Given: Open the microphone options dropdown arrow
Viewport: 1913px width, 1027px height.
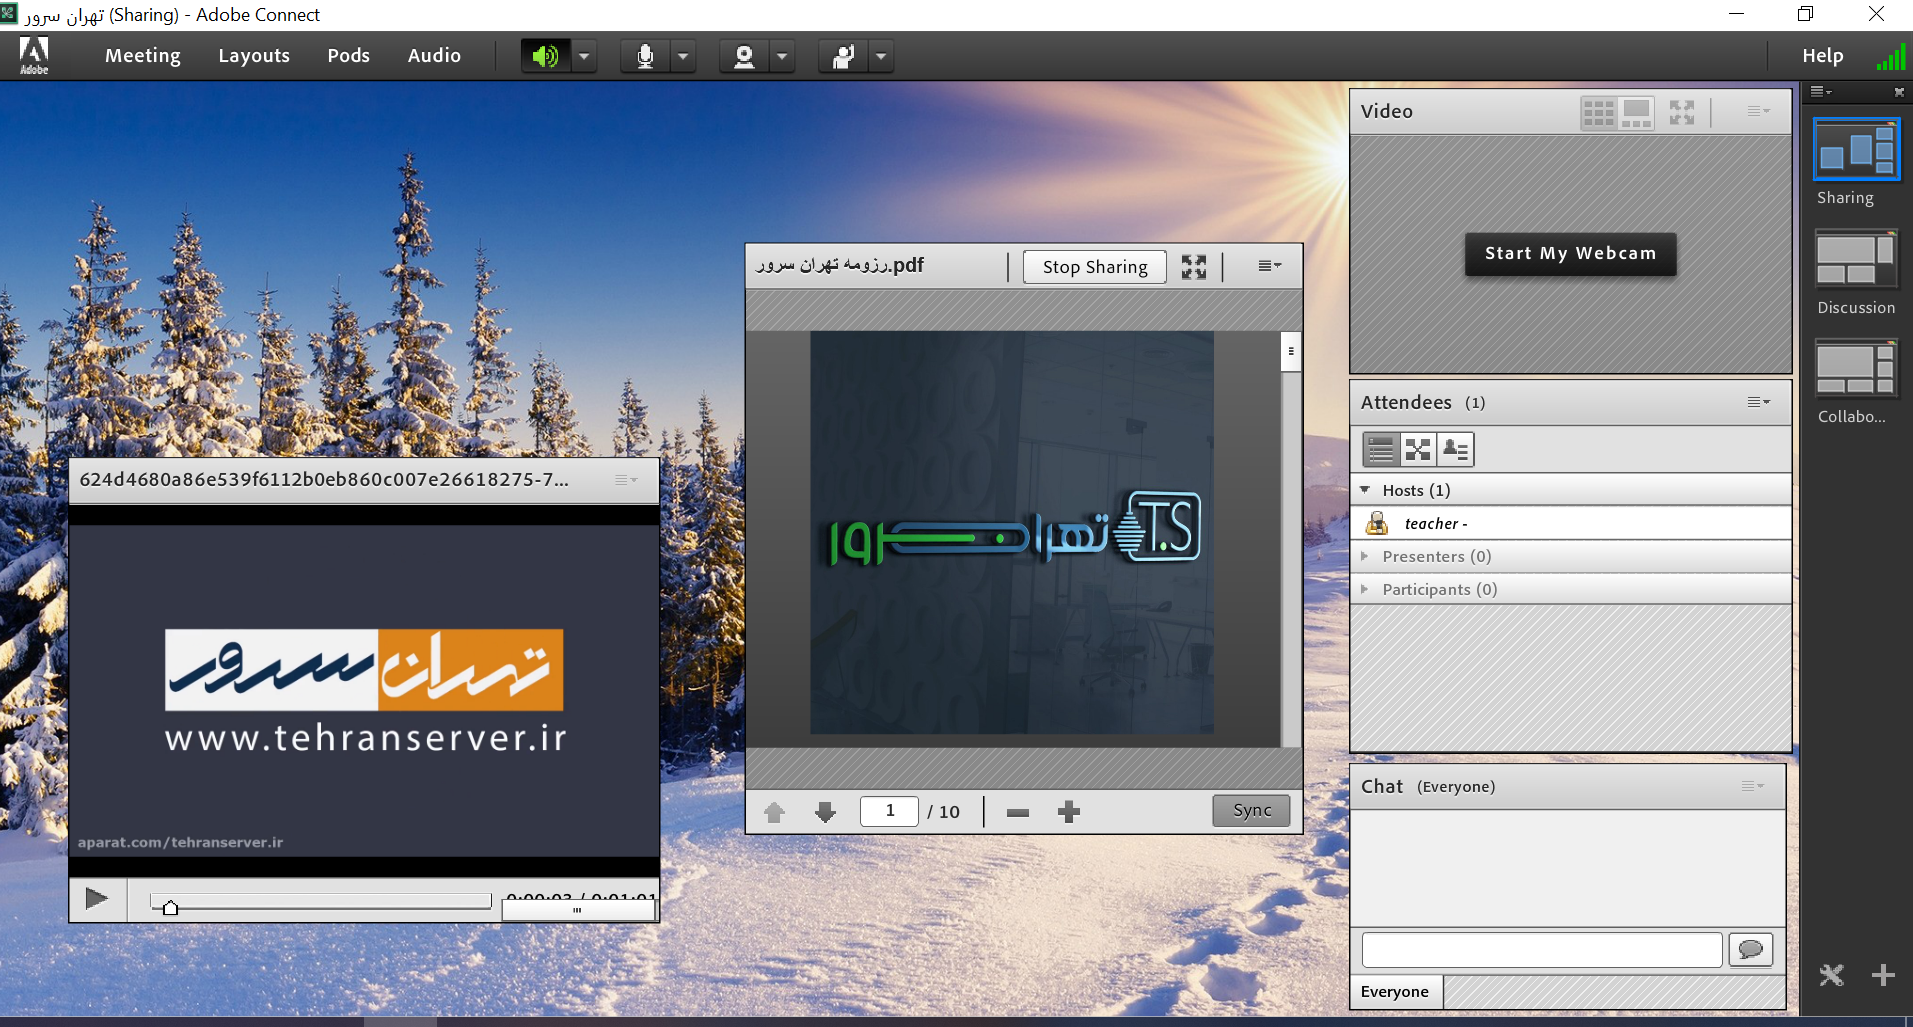Looking at the screenshot, I should click(x=683, y=56).
